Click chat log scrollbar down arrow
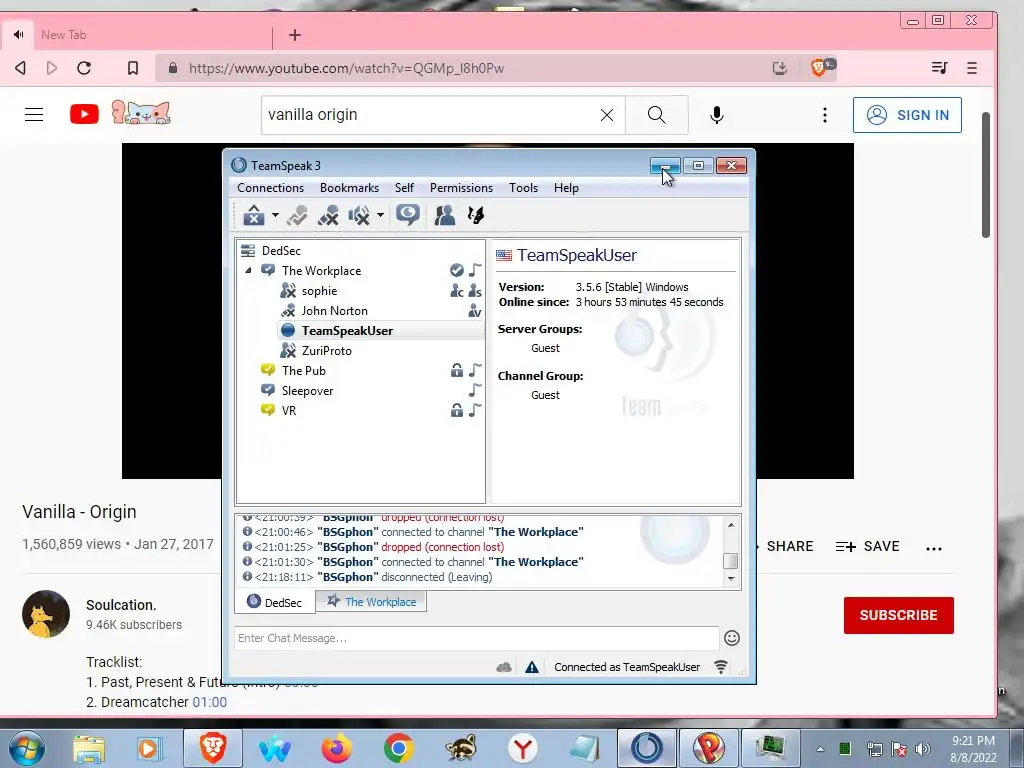 coord(731,579)
